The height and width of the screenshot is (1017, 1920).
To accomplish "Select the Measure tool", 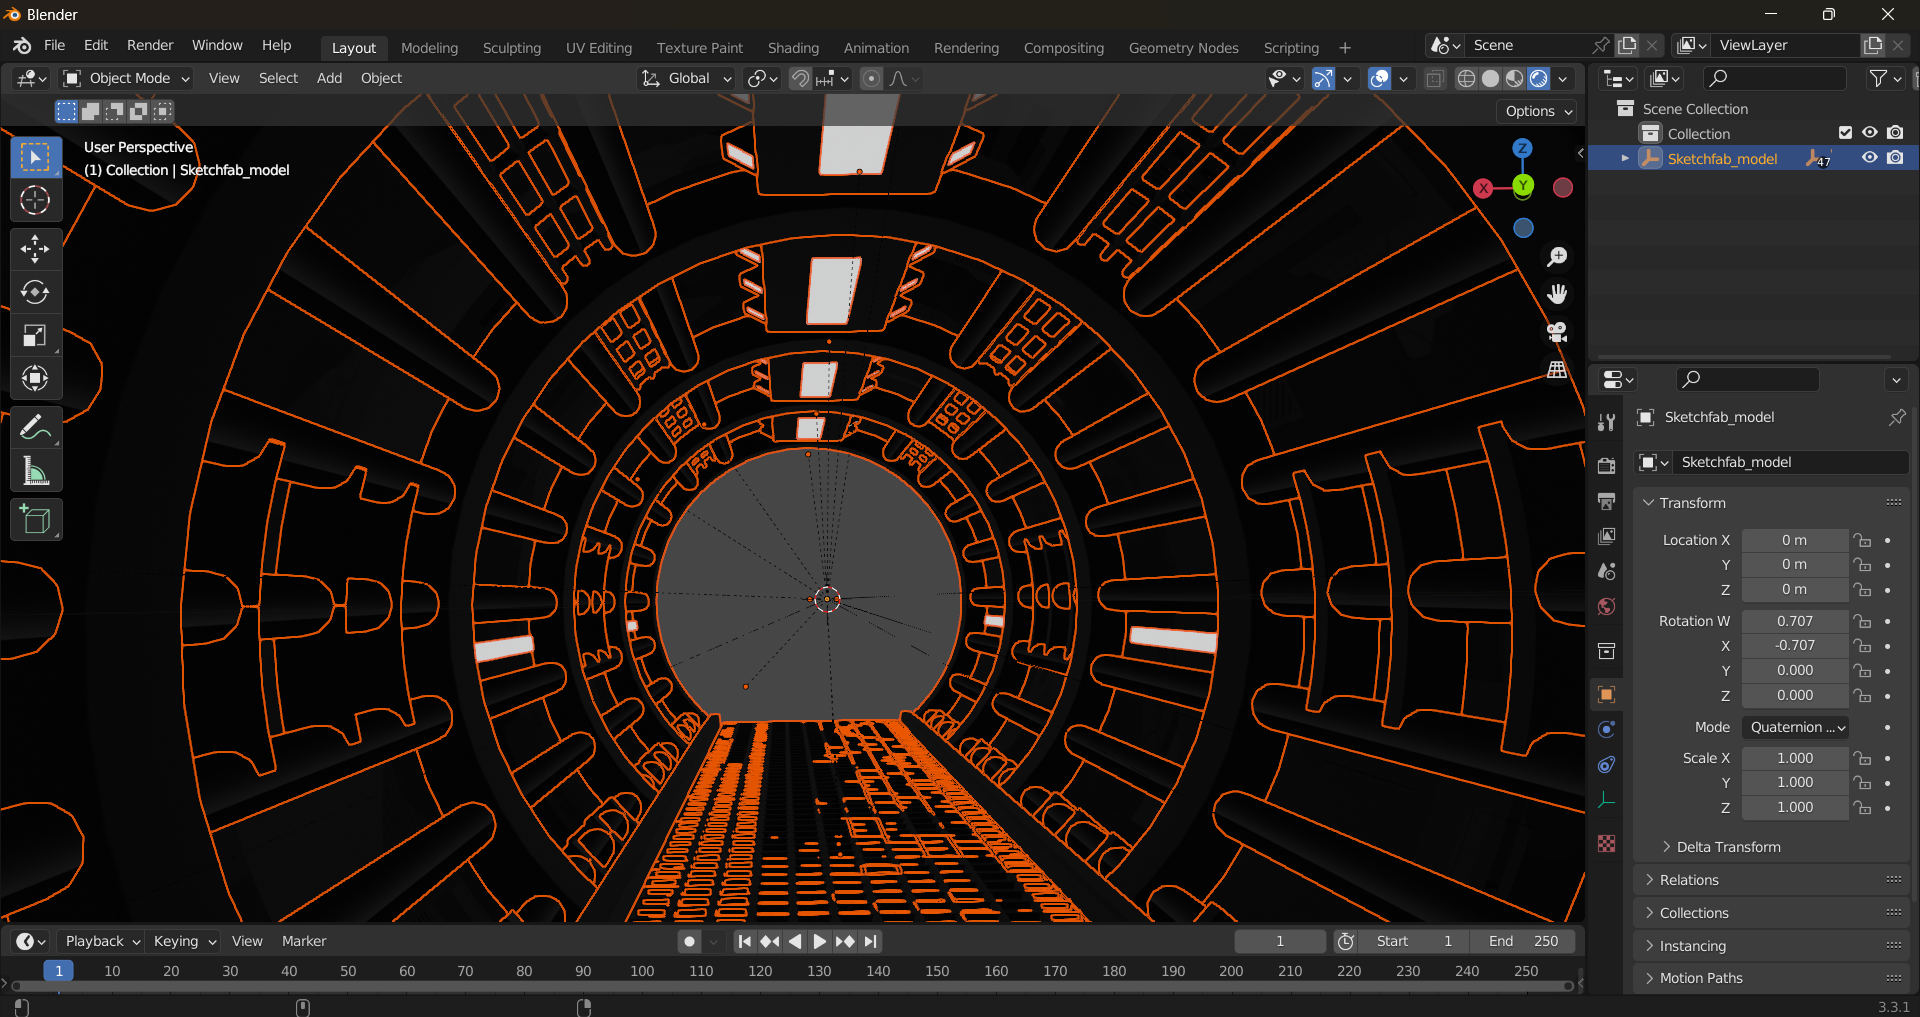I will [35, 470].
